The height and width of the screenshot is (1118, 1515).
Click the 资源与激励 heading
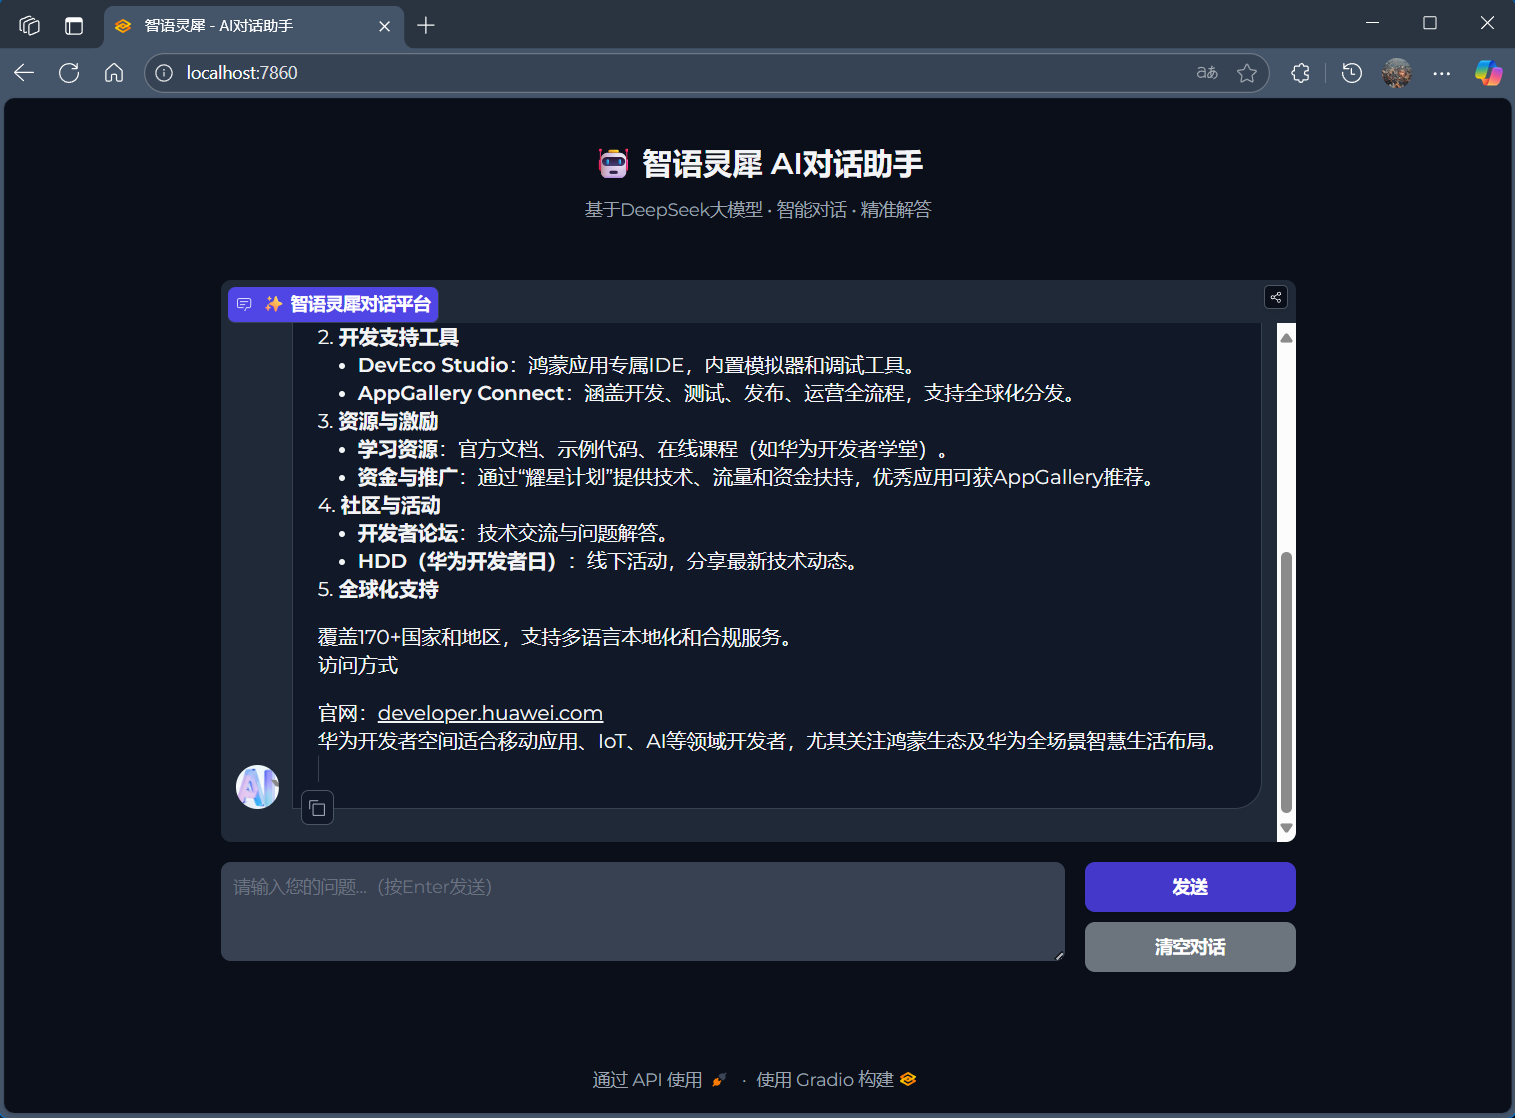[x=388, y=422]
